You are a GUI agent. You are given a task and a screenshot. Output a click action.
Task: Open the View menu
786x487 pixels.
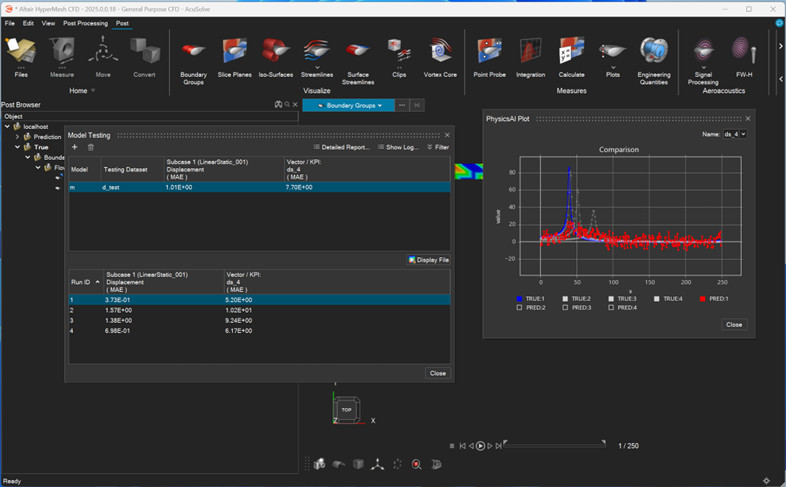(48, 22)
